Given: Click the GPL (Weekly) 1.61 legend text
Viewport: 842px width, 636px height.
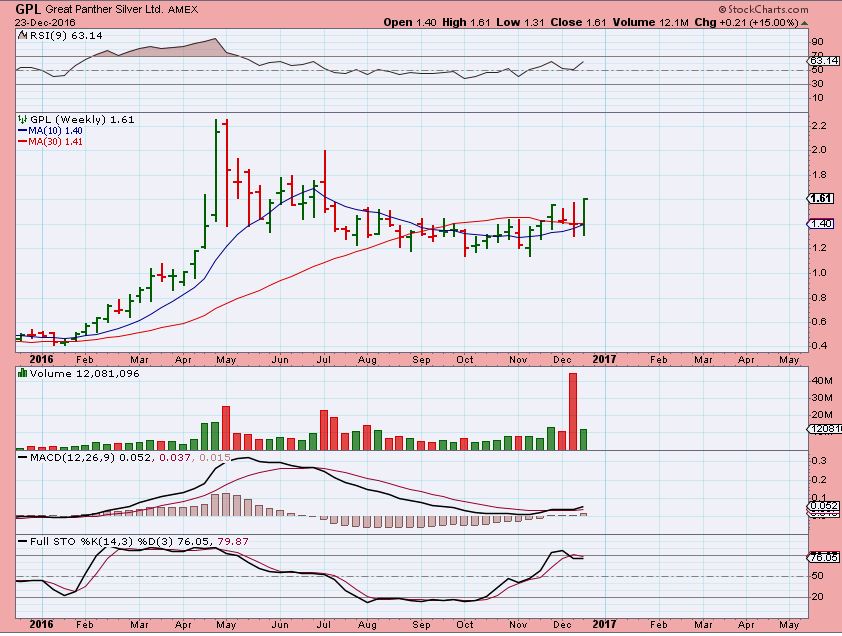Looking at the screenshot, I should pos(82,119).
